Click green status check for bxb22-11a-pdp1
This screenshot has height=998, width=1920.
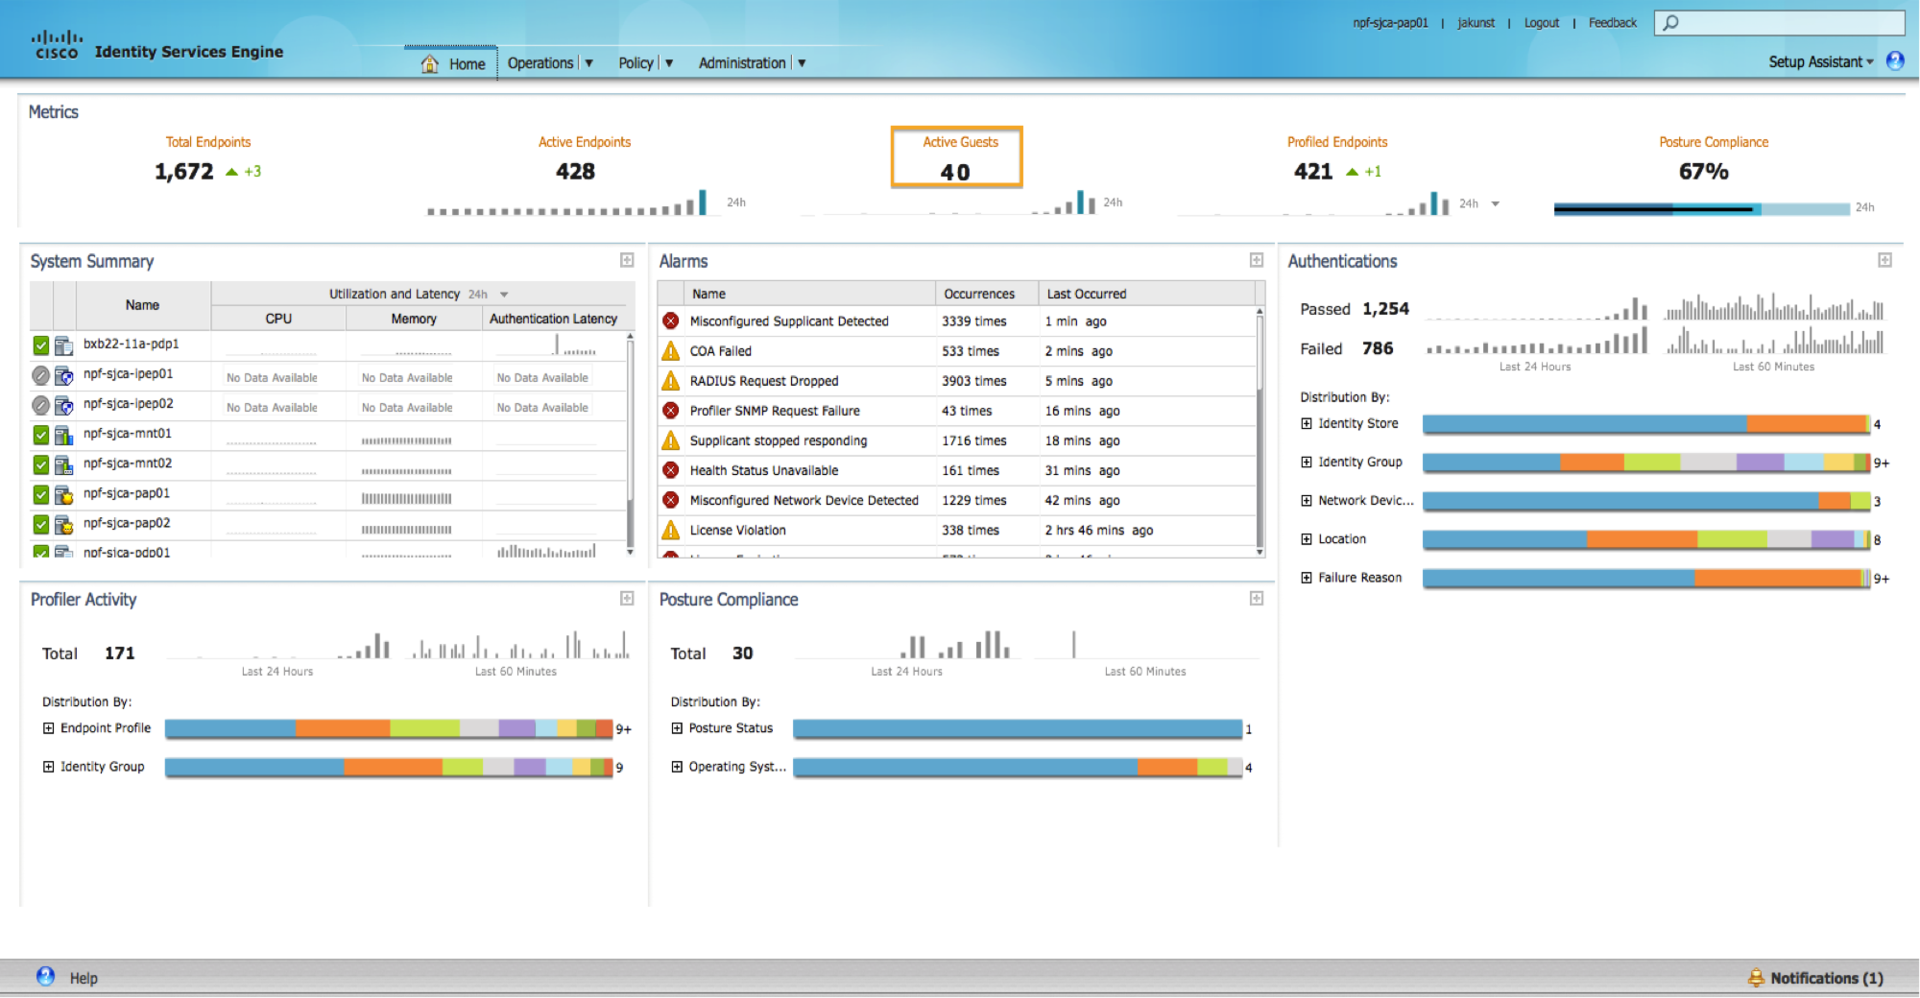(41, 346)
